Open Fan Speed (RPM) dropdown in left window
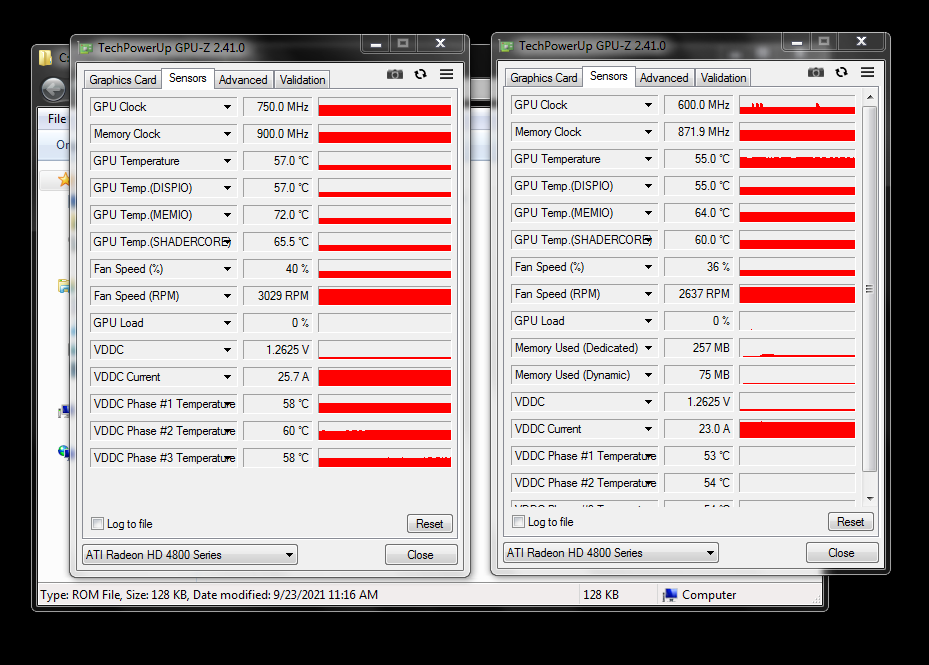This screenshot has width=929, height=665. pos(227,296)
